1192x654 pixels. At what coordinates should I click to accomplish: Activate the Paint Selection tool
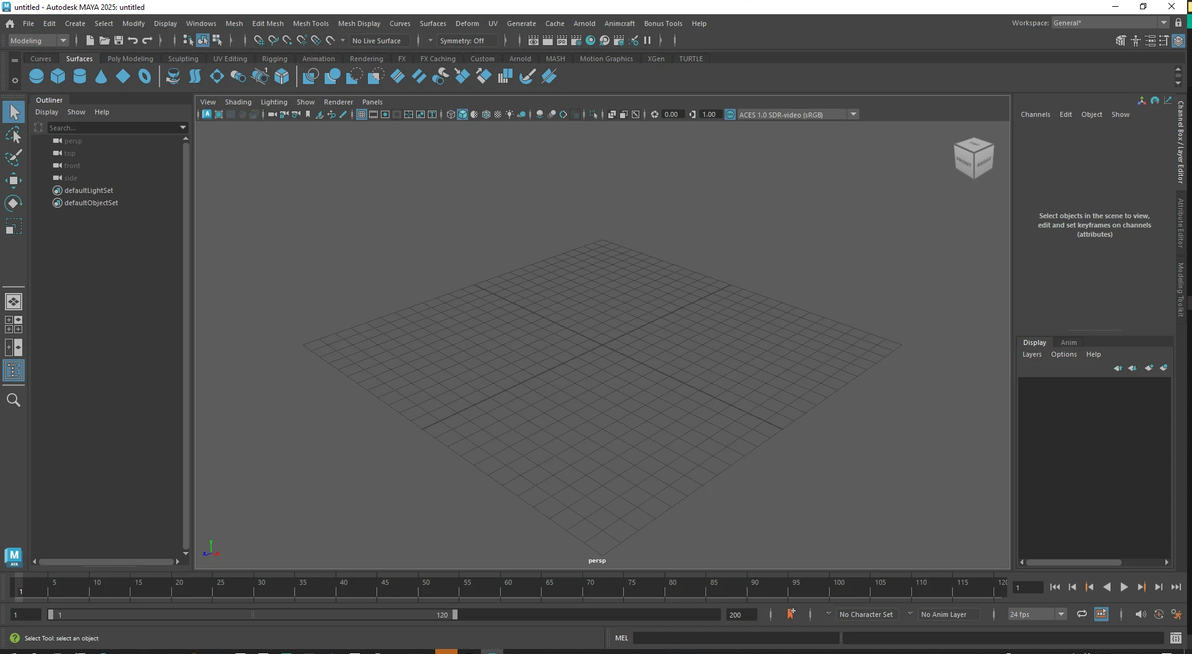click(13, 158)
